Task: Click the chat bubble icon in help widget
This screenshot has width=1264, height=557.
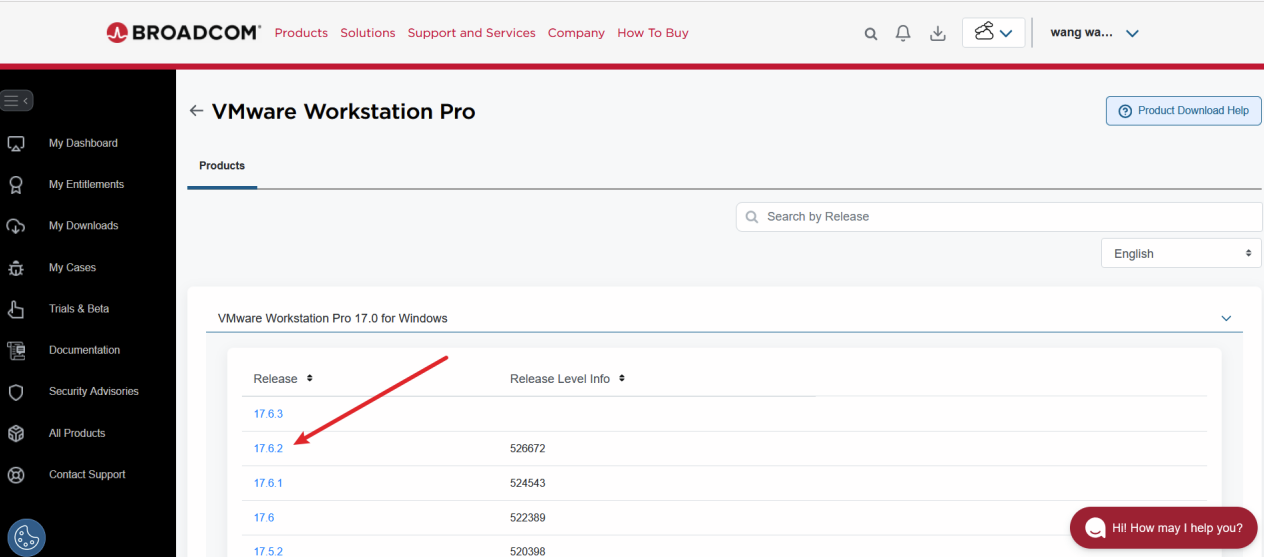Action: pyautogui.click(x=1095, y=528)
